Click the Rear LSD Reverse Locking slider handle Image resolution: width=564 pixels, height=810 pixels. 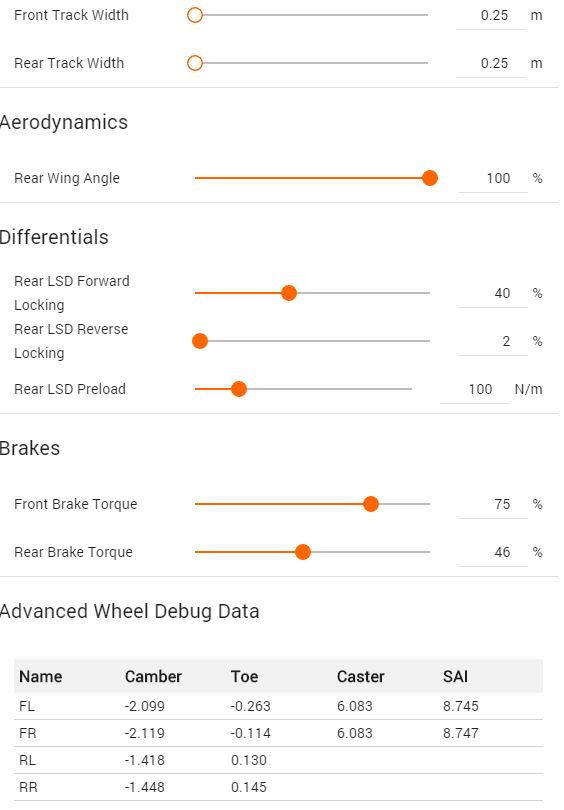(200, 341)
